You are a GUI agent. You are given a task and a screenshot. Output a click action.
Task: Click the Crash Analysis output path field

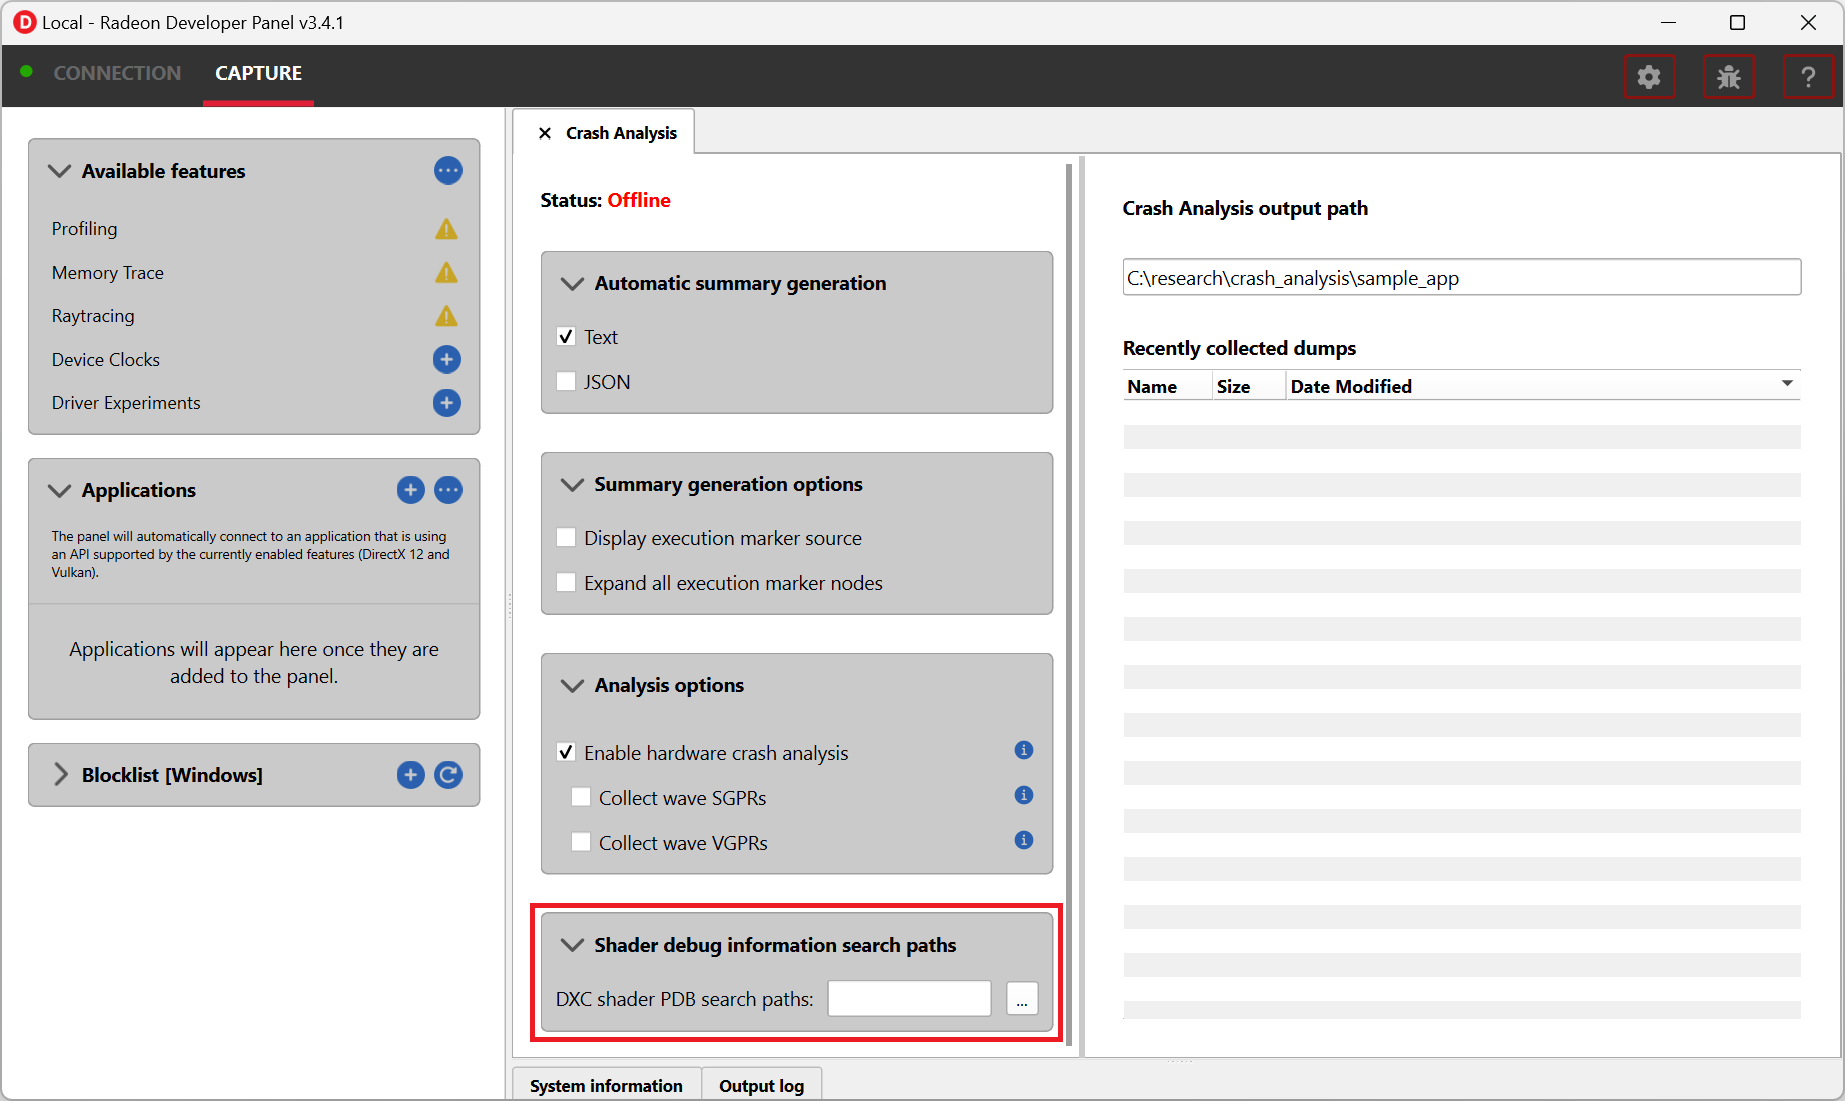(1460, 278)
